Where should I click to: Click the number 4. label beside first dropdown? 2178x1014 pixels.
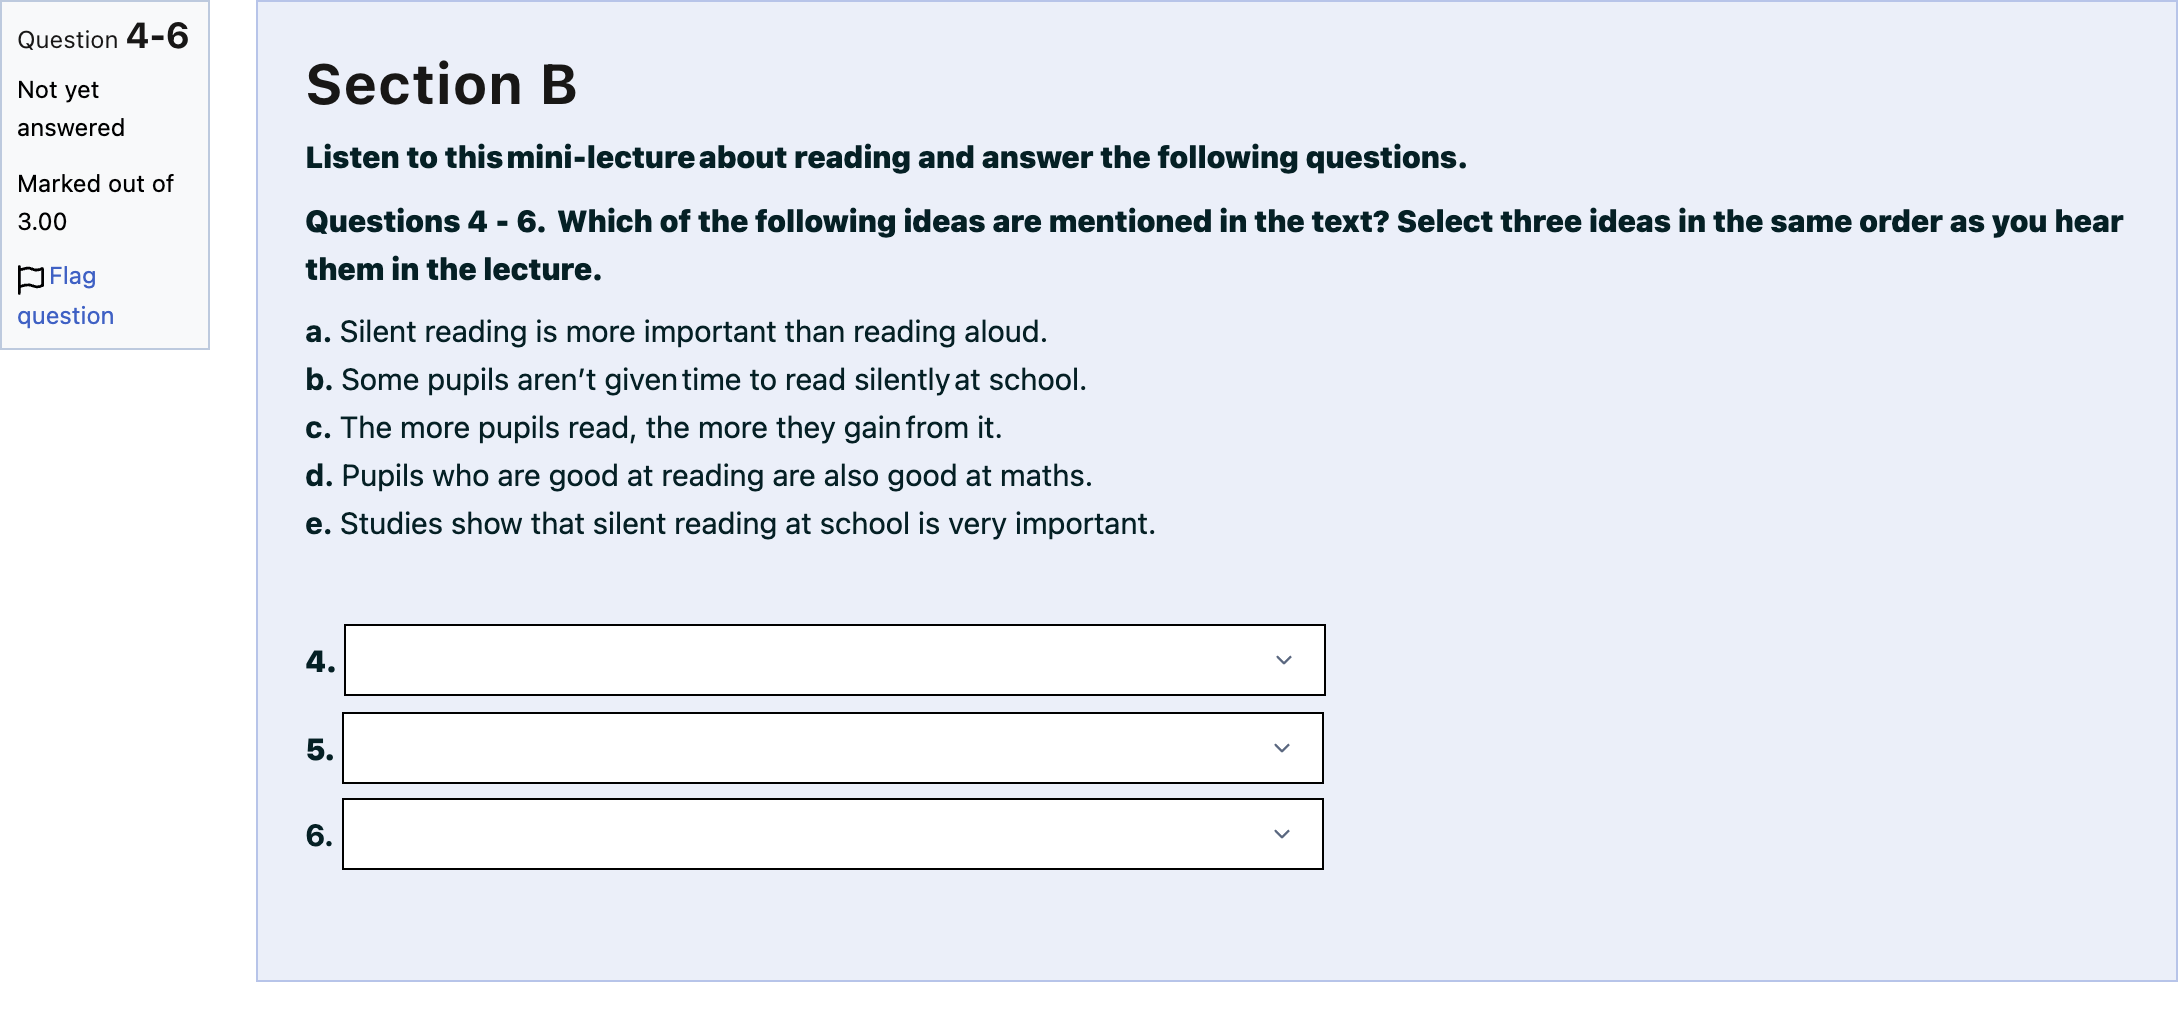[321, 661]
